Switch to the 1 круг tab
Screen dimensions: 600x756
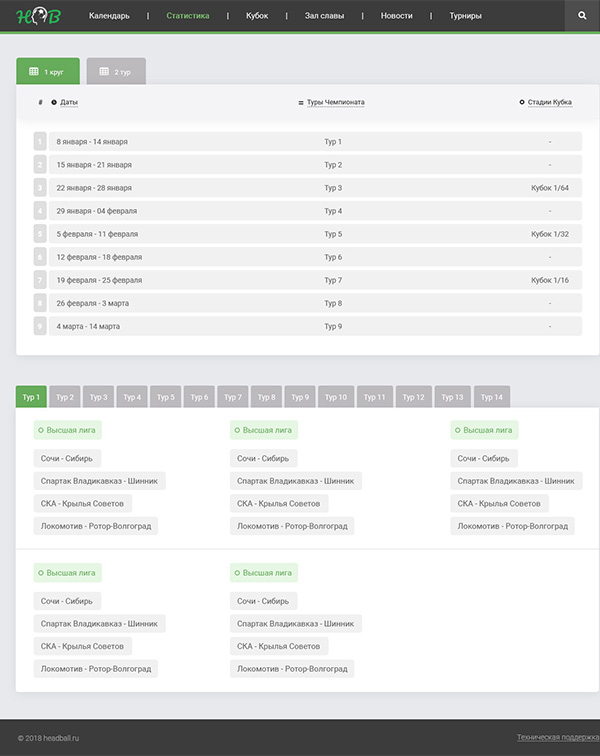pos(48,71)
